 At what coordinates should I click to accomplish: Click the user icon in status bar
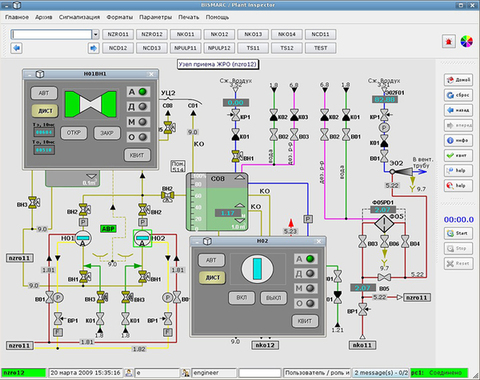pos(129,373)
